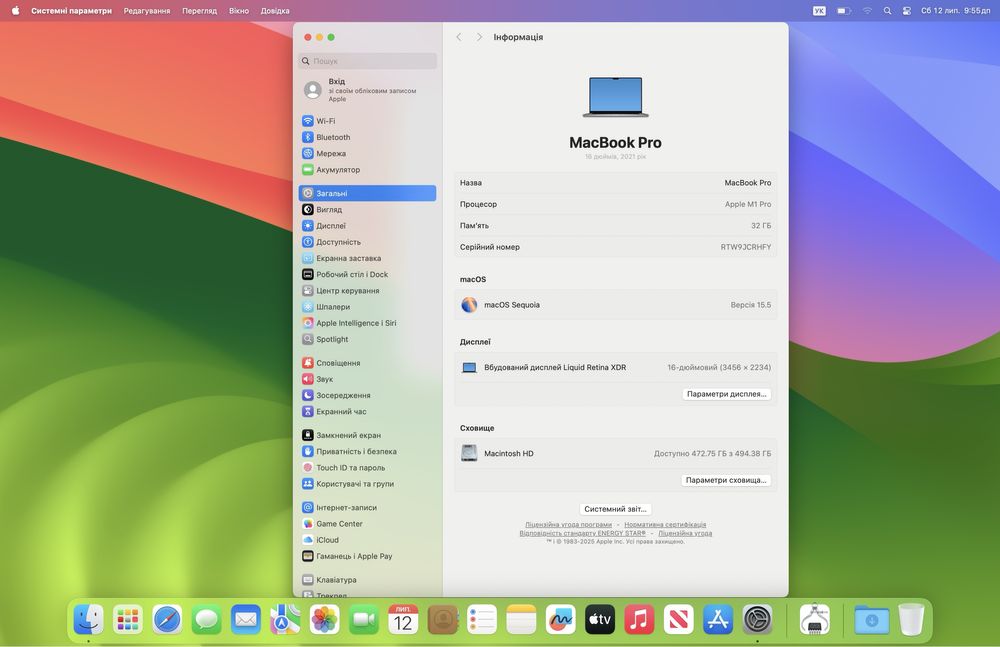This screenshot has width=1000, height=647.
Task: Select Приватність і безпека in the sidebar
Action: coord(367,451)
